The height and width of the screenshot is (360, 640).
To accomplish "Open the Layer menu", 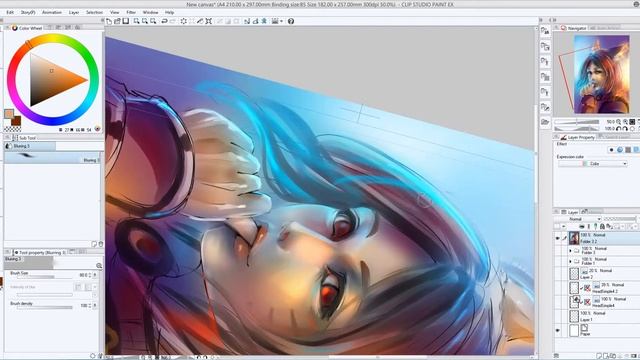I will pyautogui.click(x=74, y=13).
